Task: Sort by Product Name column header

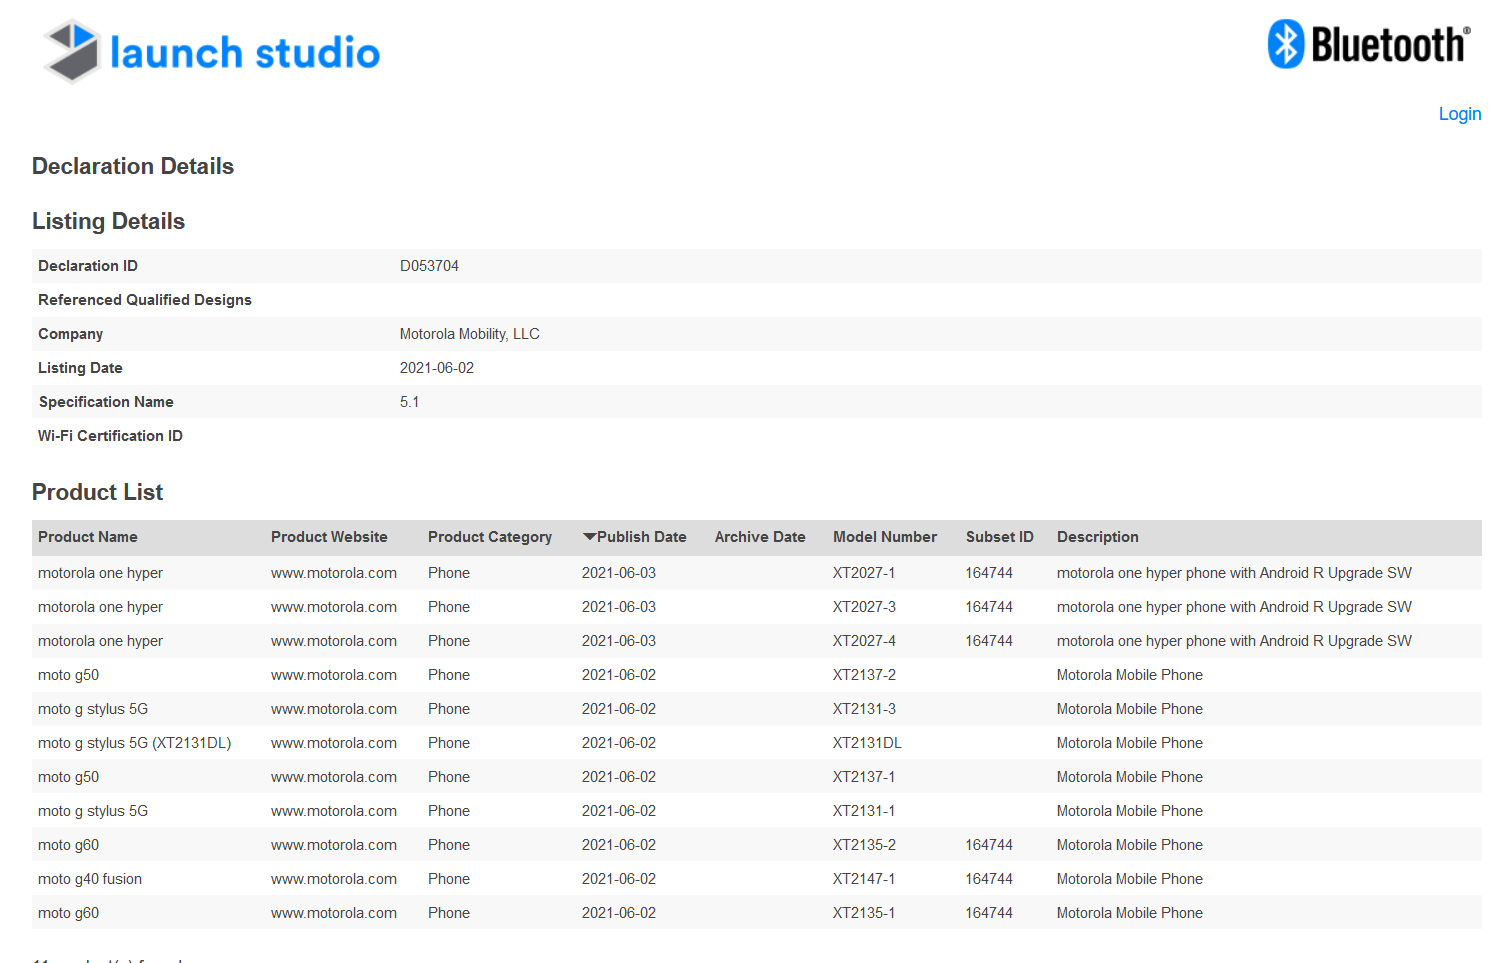Action: click(x=88, y=537)
